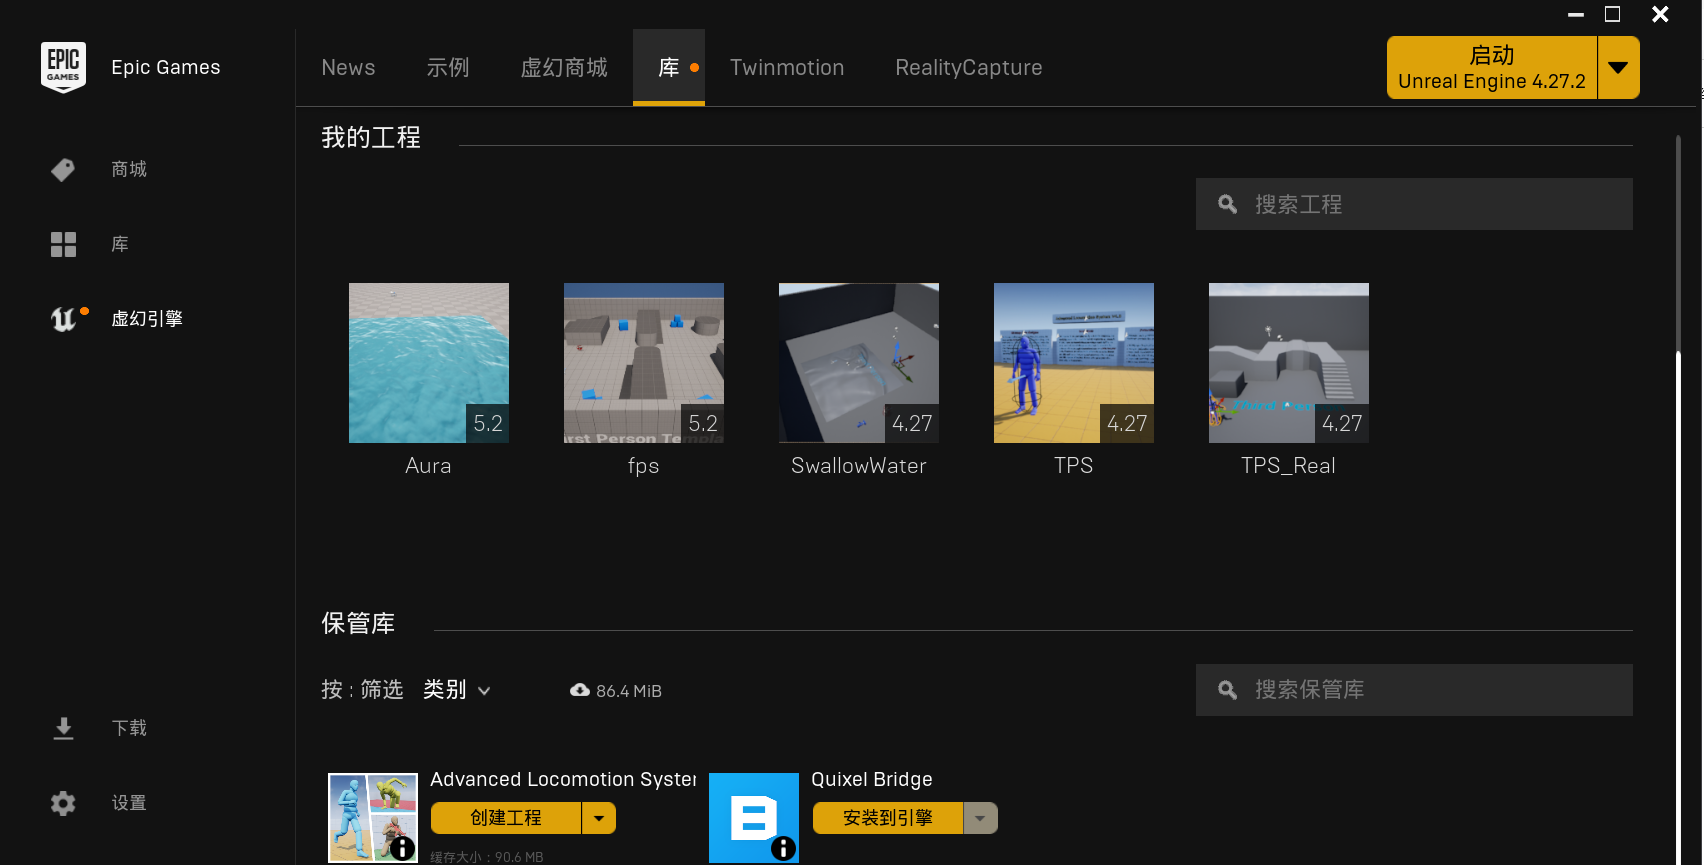Switch to the News tab

[x=348, y=67]
